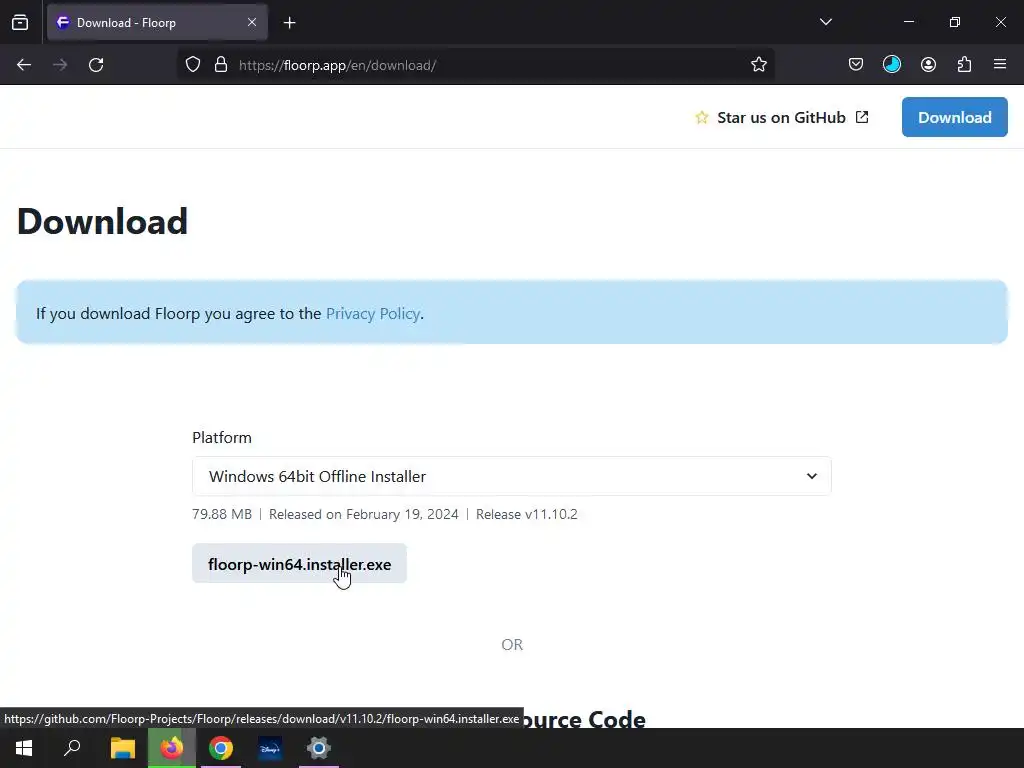Bookmark this page with star icon
This screenshot has width=1024, height=768.
(x=758, y=65)
